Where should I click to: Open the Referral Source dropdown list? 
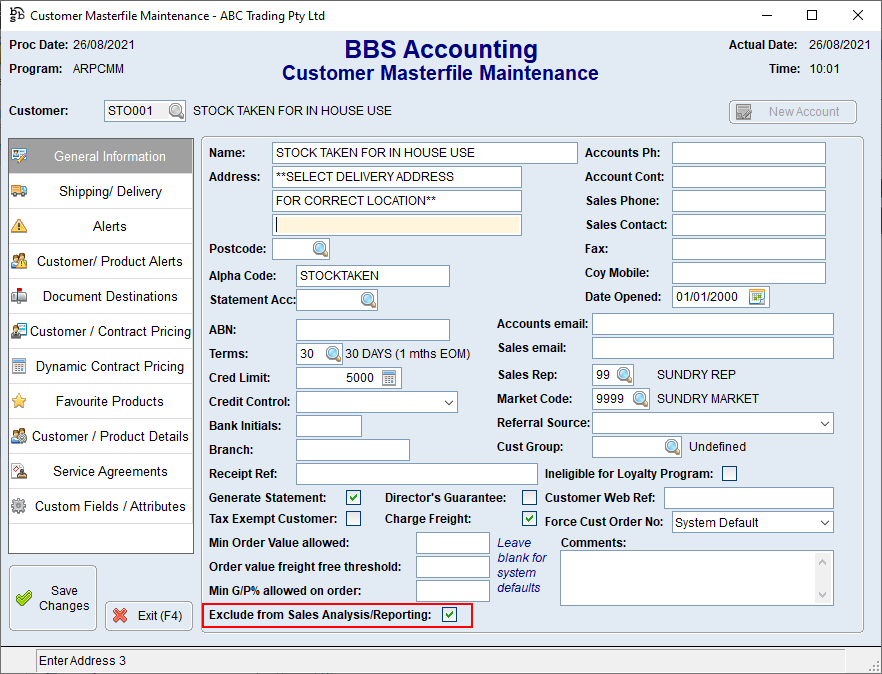[x=824, y=424]
